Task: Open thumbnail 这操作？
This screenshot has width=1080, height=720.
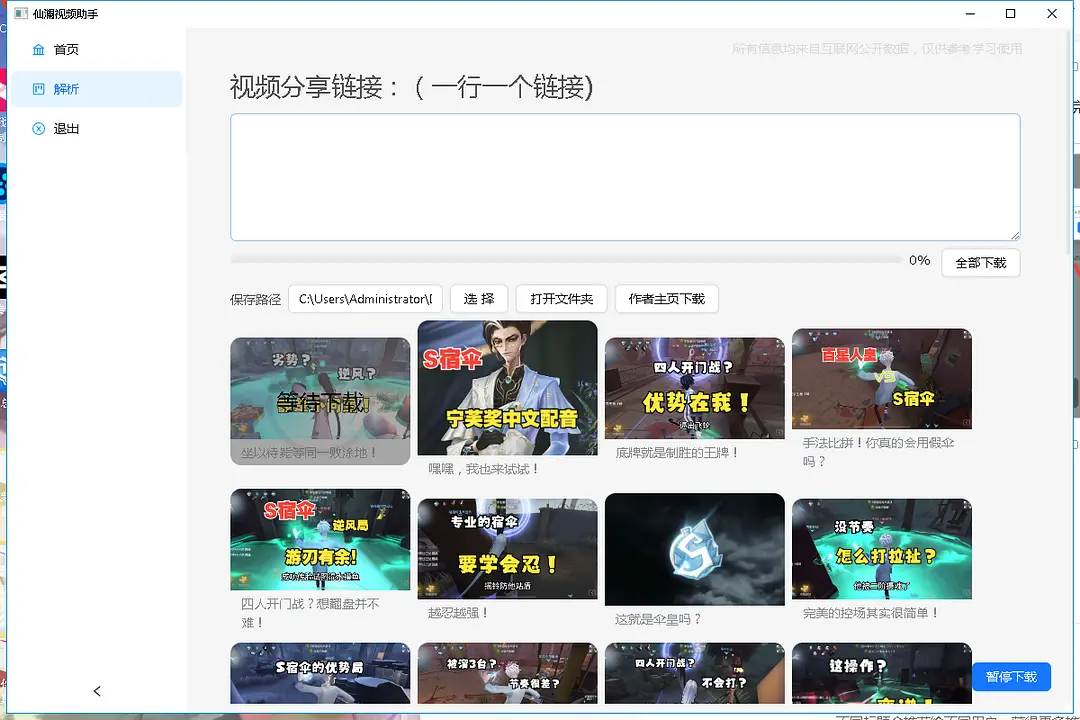Action: 882,673
